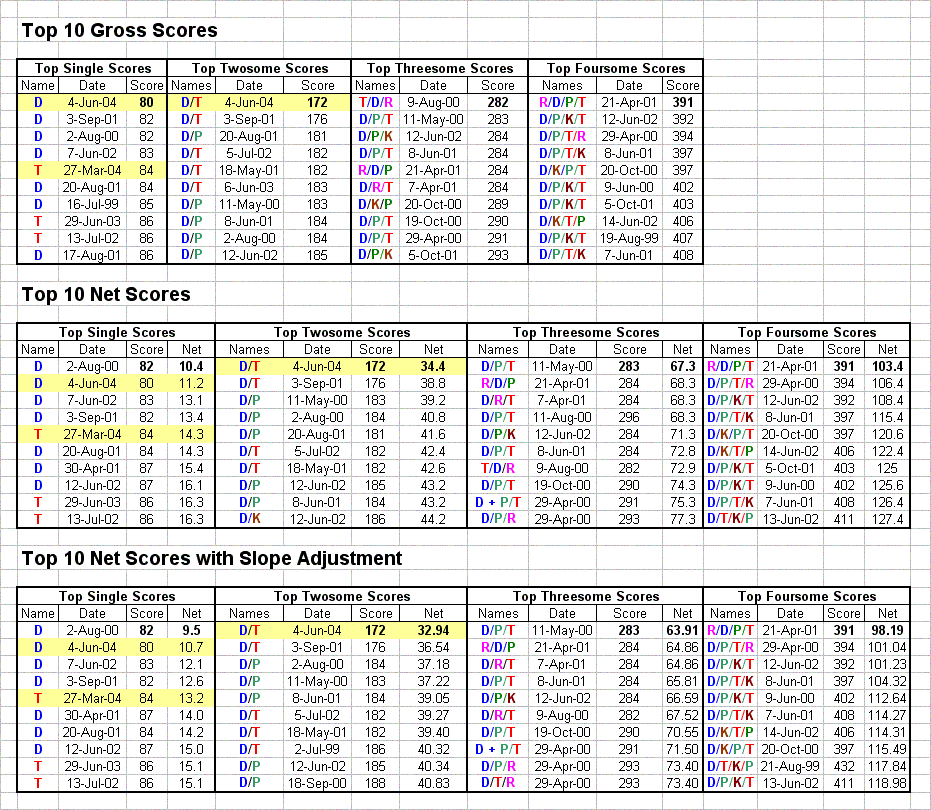Select the 44.2 twosome net cell

pos(433,519)
